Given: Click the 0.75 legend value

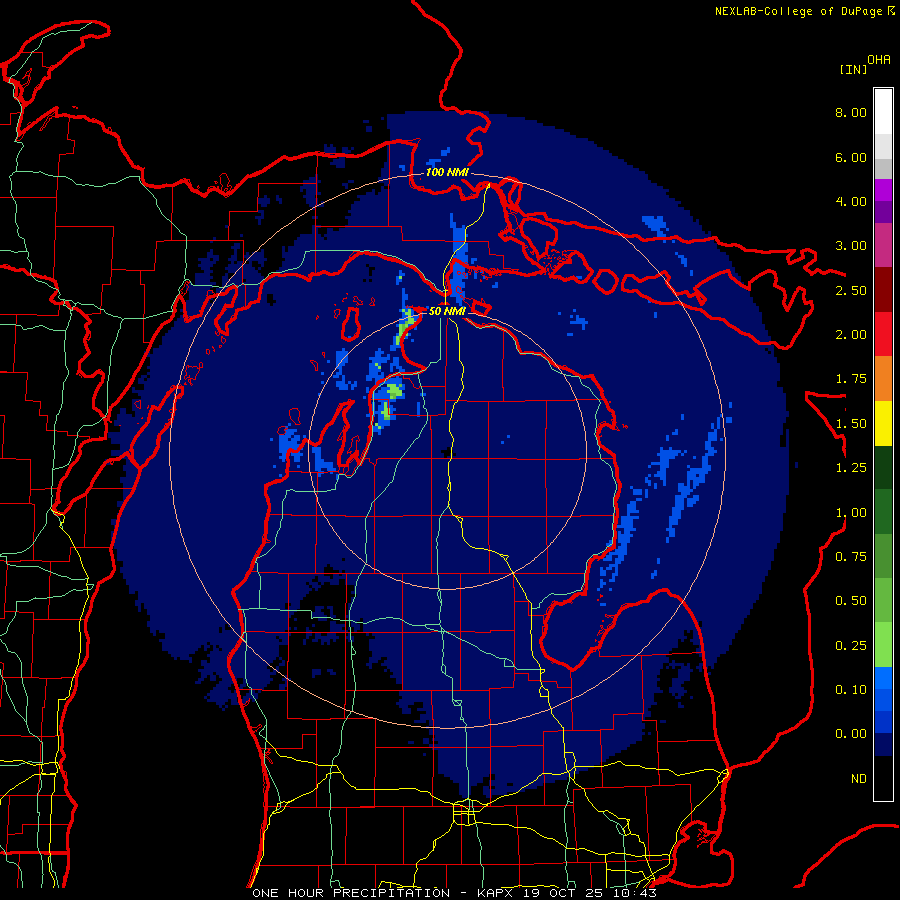Looking at the screenshot, I should [x=851, y=557].
